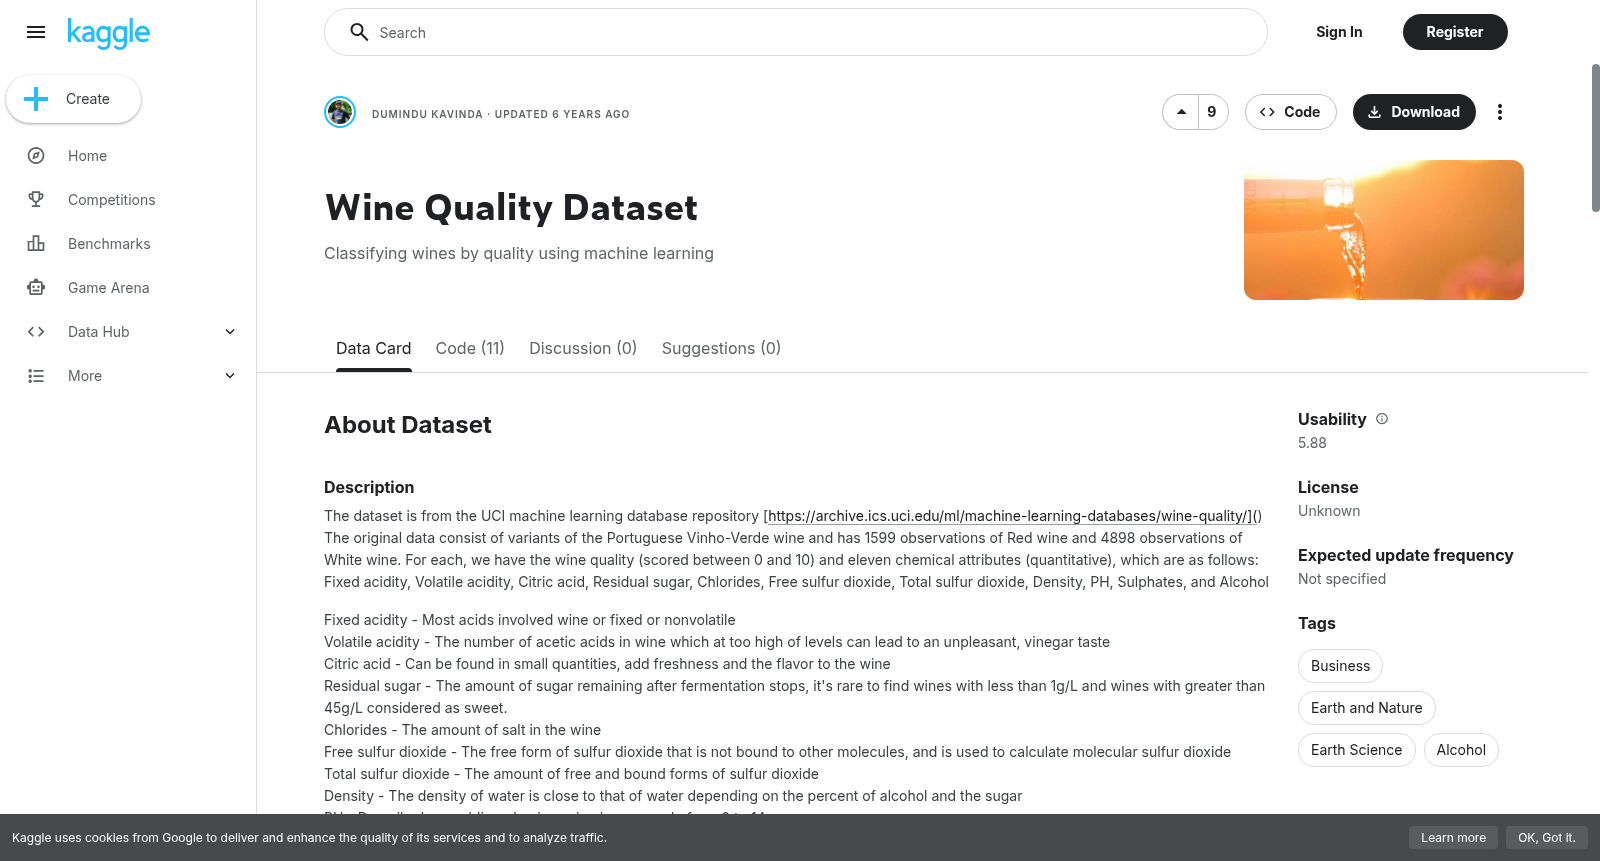Switch to the Discussion (0) tab
The width and height of the screenshot is (1600, 861).
coord(583,348)
